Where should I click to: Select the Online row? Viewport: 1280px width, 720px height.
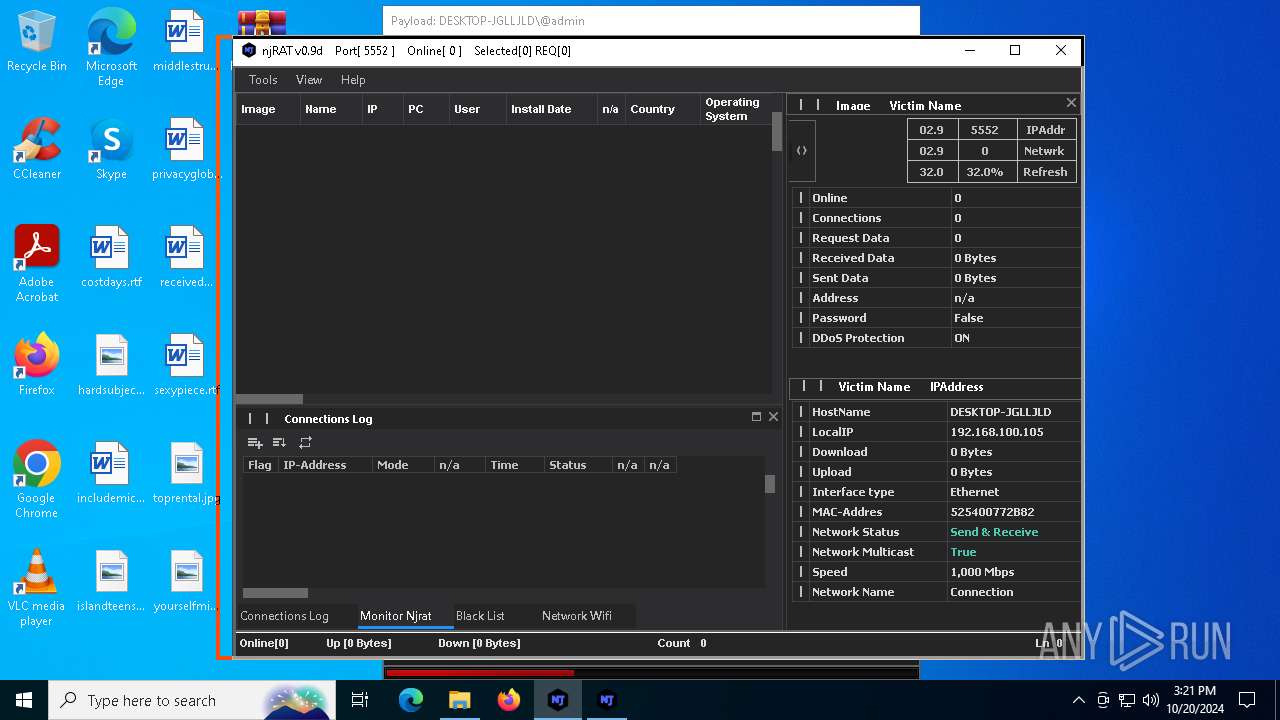tap(936, 198)
